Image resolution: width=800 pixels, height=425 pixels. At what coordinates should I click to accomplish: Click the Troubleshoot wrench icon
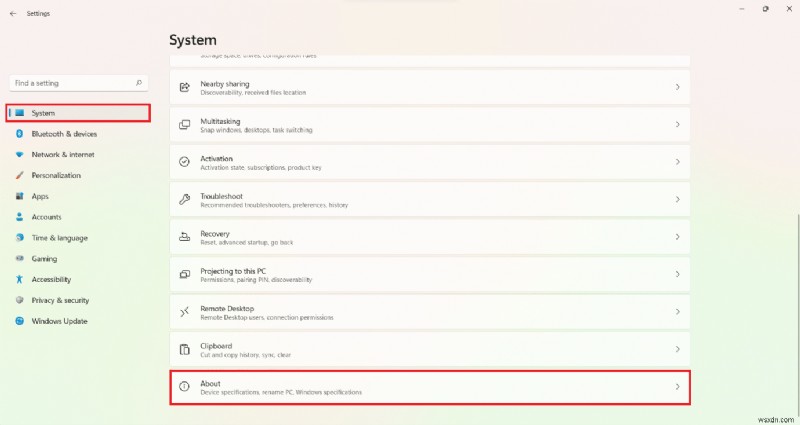(185, 199)
